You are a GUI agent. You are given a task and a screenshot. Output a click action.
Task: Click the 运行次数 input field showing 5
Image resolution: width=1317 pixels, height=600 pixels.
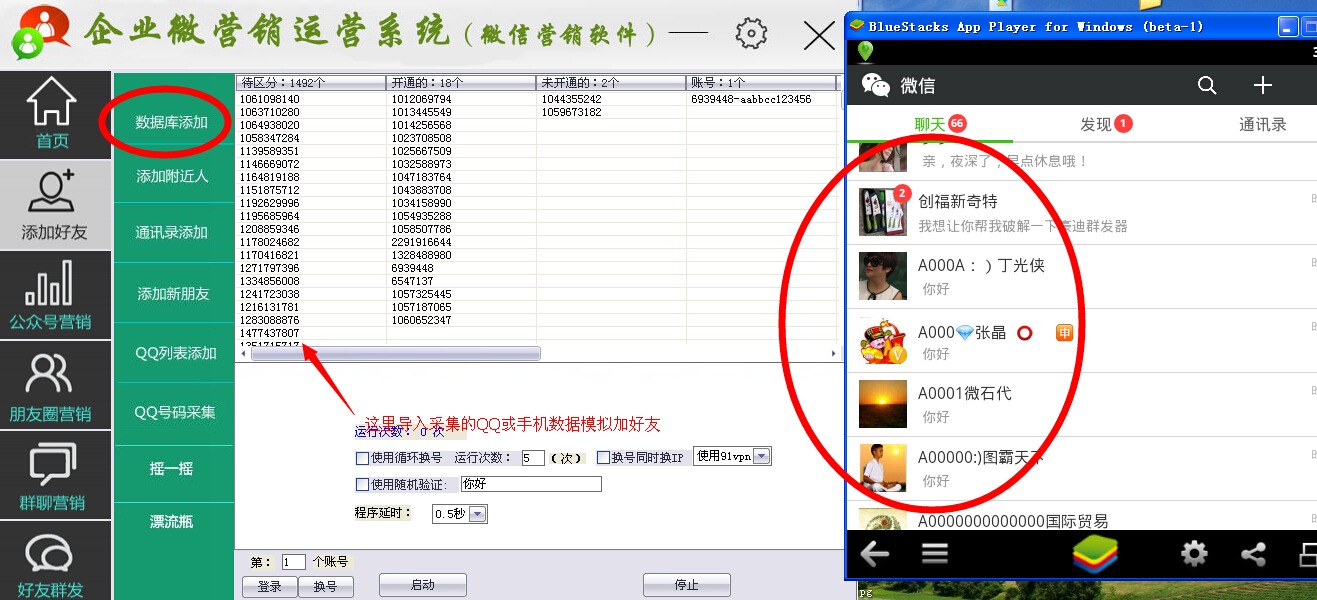[x=533, y=458]
